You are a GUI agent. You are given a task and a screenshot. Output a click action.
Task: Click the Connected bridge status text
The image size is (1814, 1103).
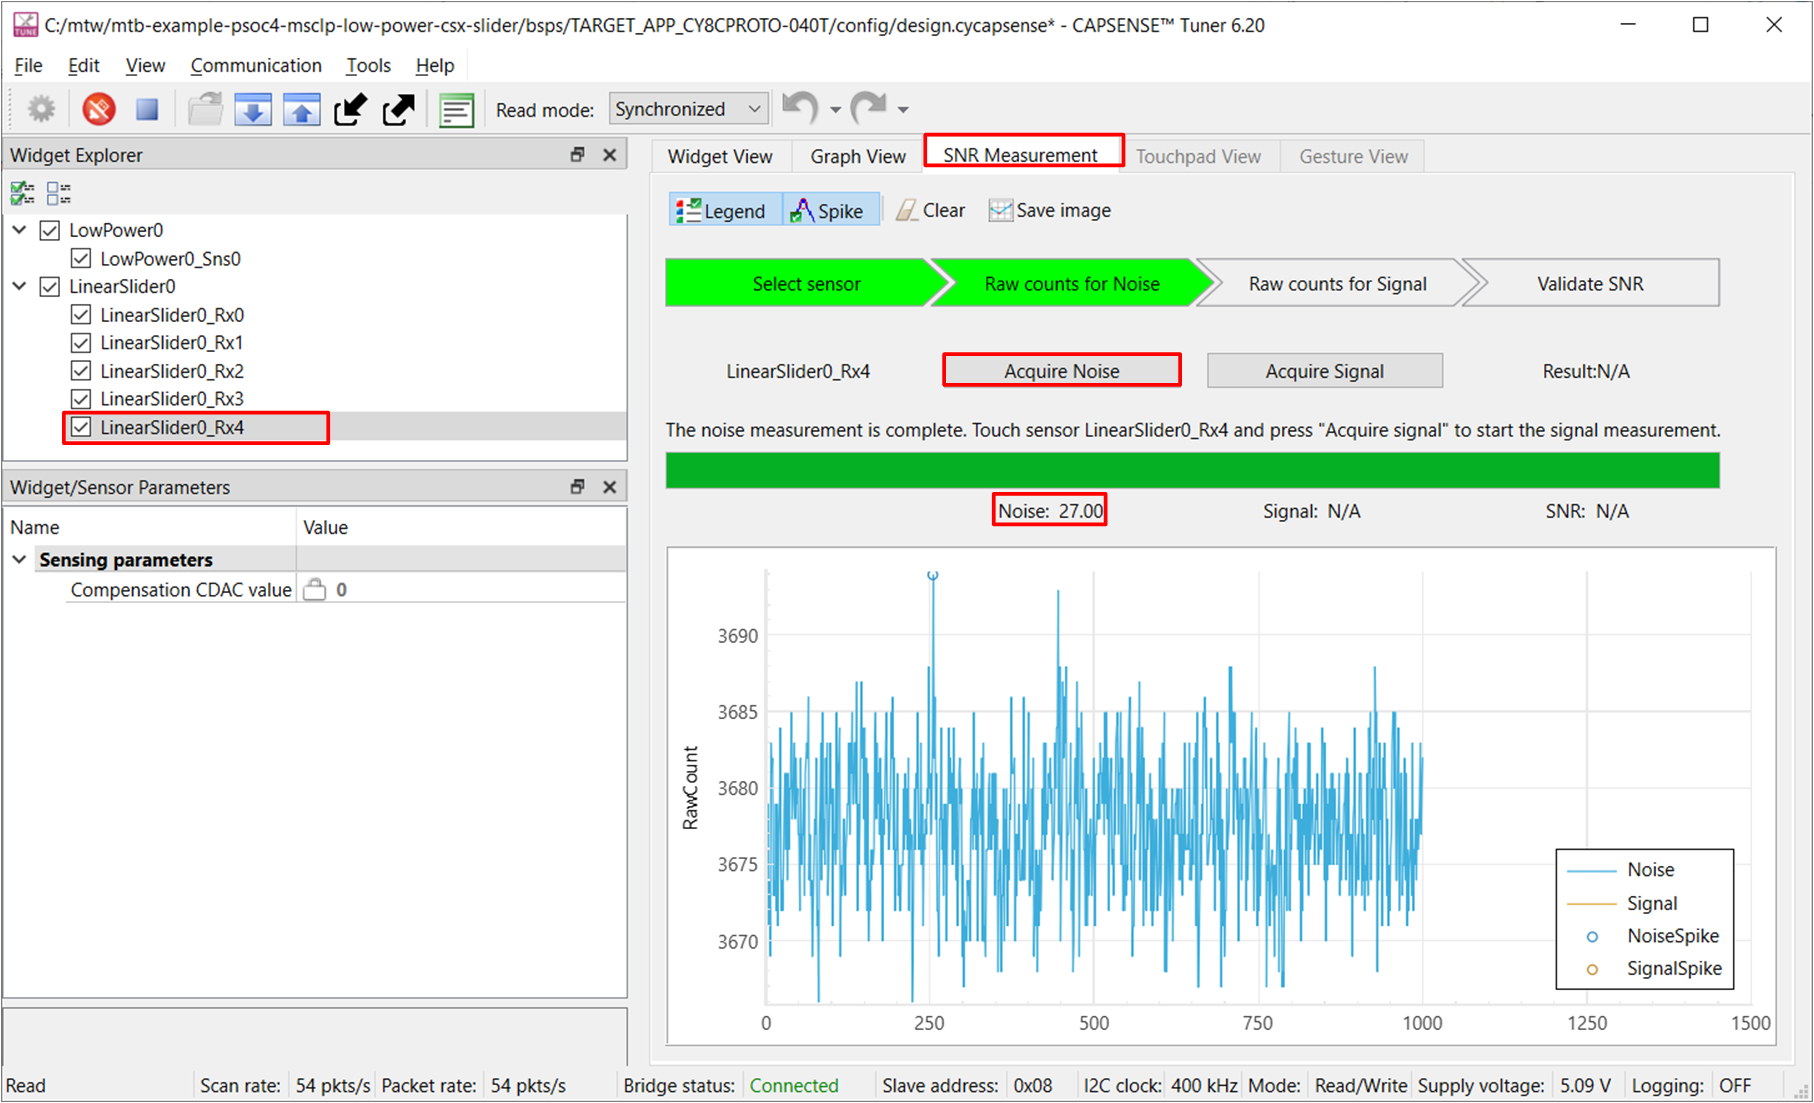(x=794, y=1085)
